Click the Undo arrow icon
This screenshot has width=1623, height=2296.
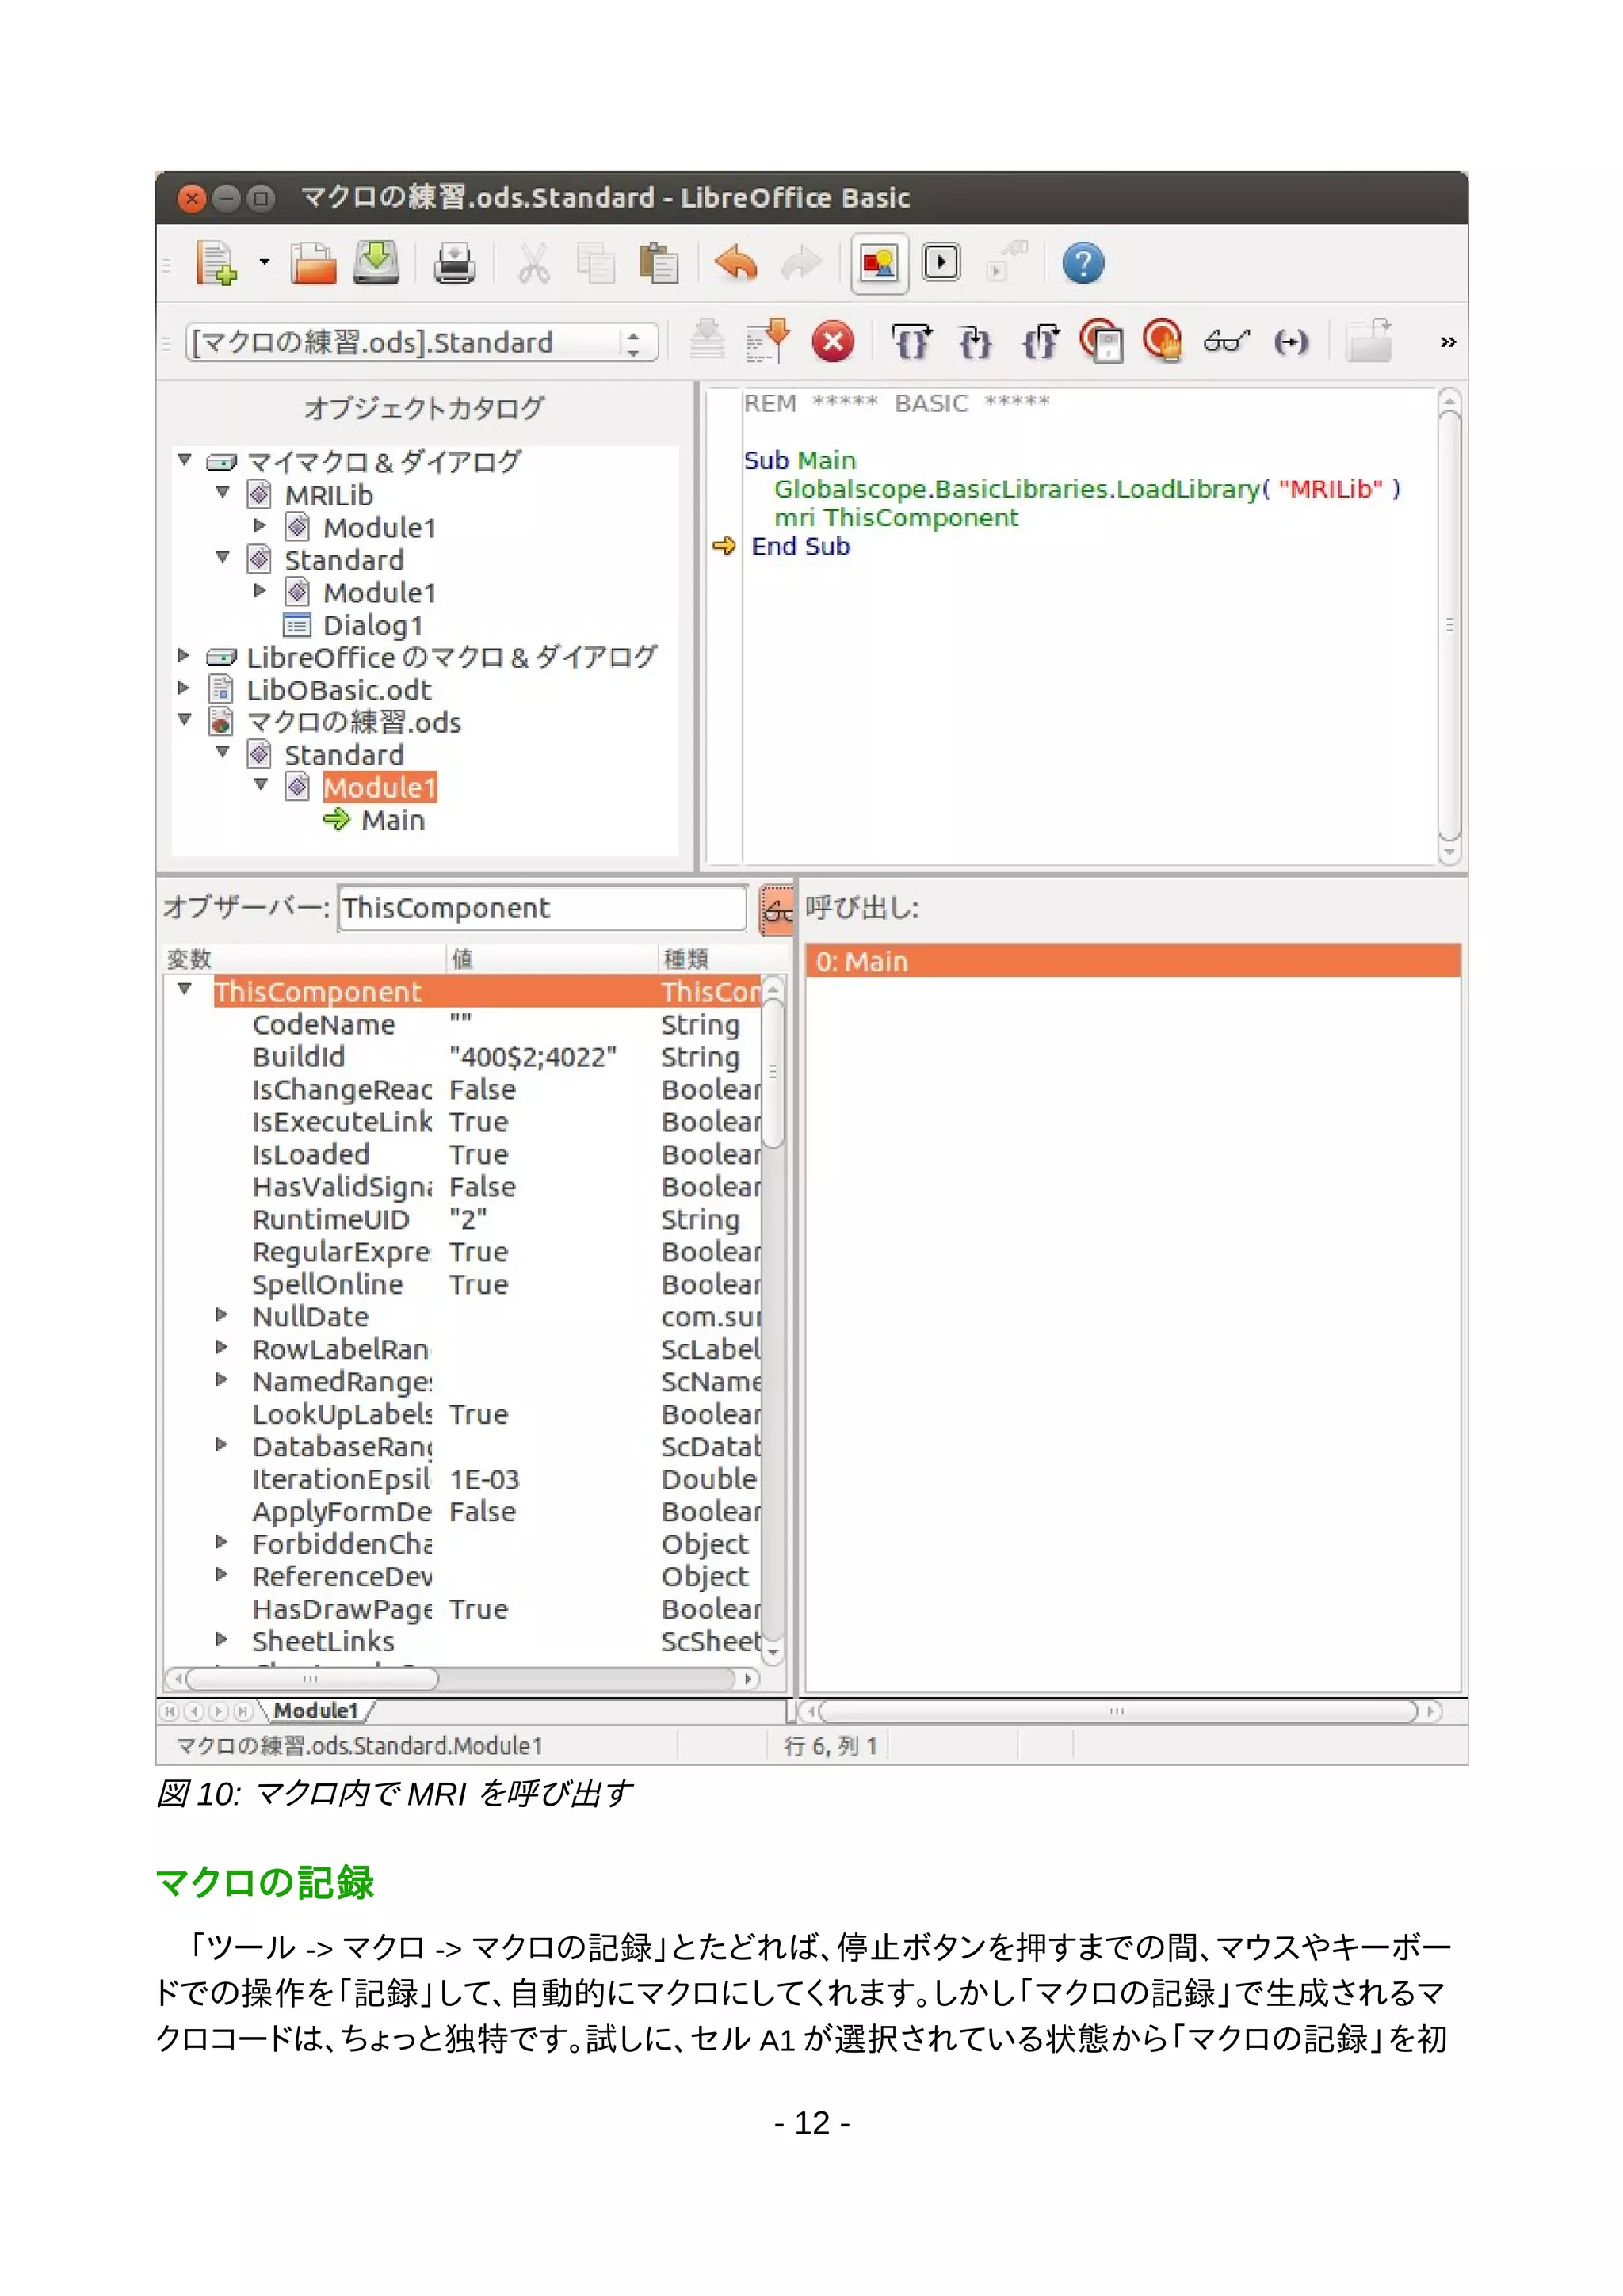point(737,264)
